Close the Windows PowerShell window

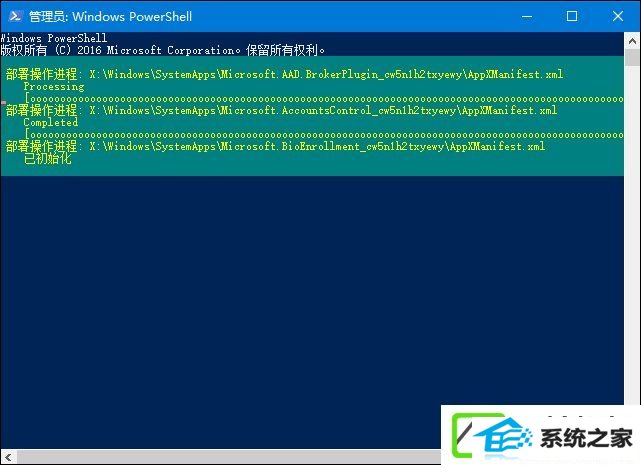618,16
